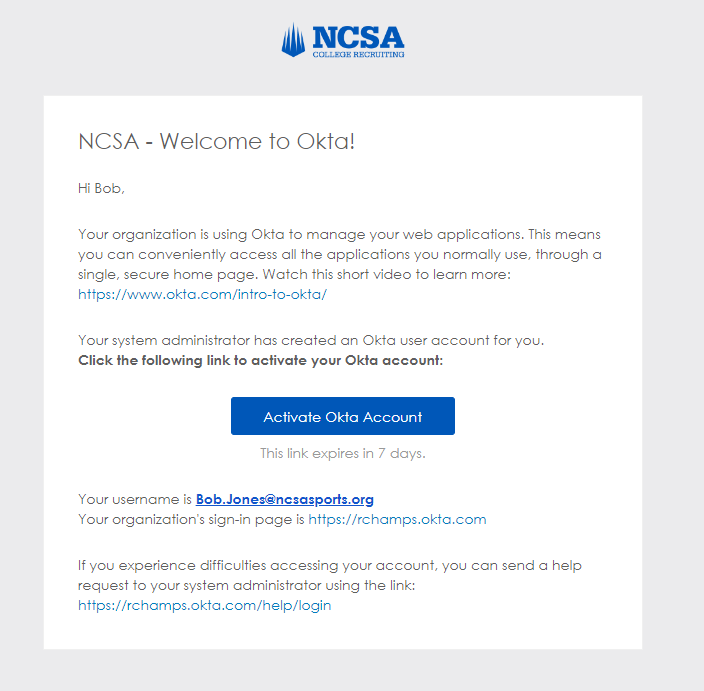The image size is (704, 691).
Task: Open the https://rchamps.okta.com sign-in page link
Action: pos(397,519)
